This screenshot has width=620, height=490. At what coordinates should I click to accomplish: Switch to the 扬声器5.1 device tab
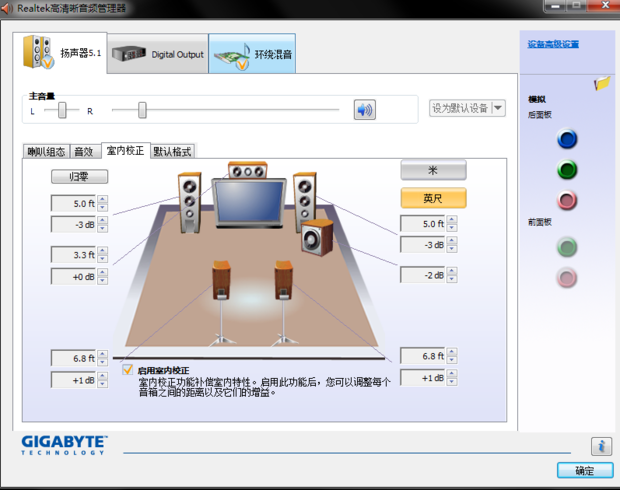60,53
